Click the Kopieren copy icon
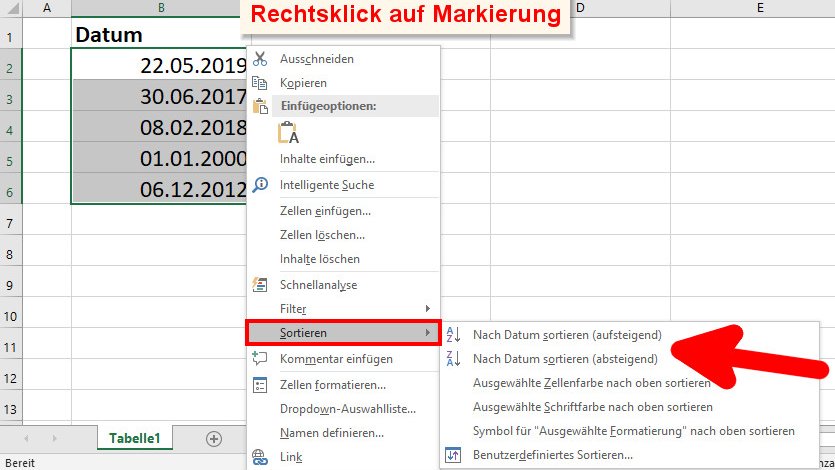The width and height of the screenshot is (835, 470). click(260, 84)
